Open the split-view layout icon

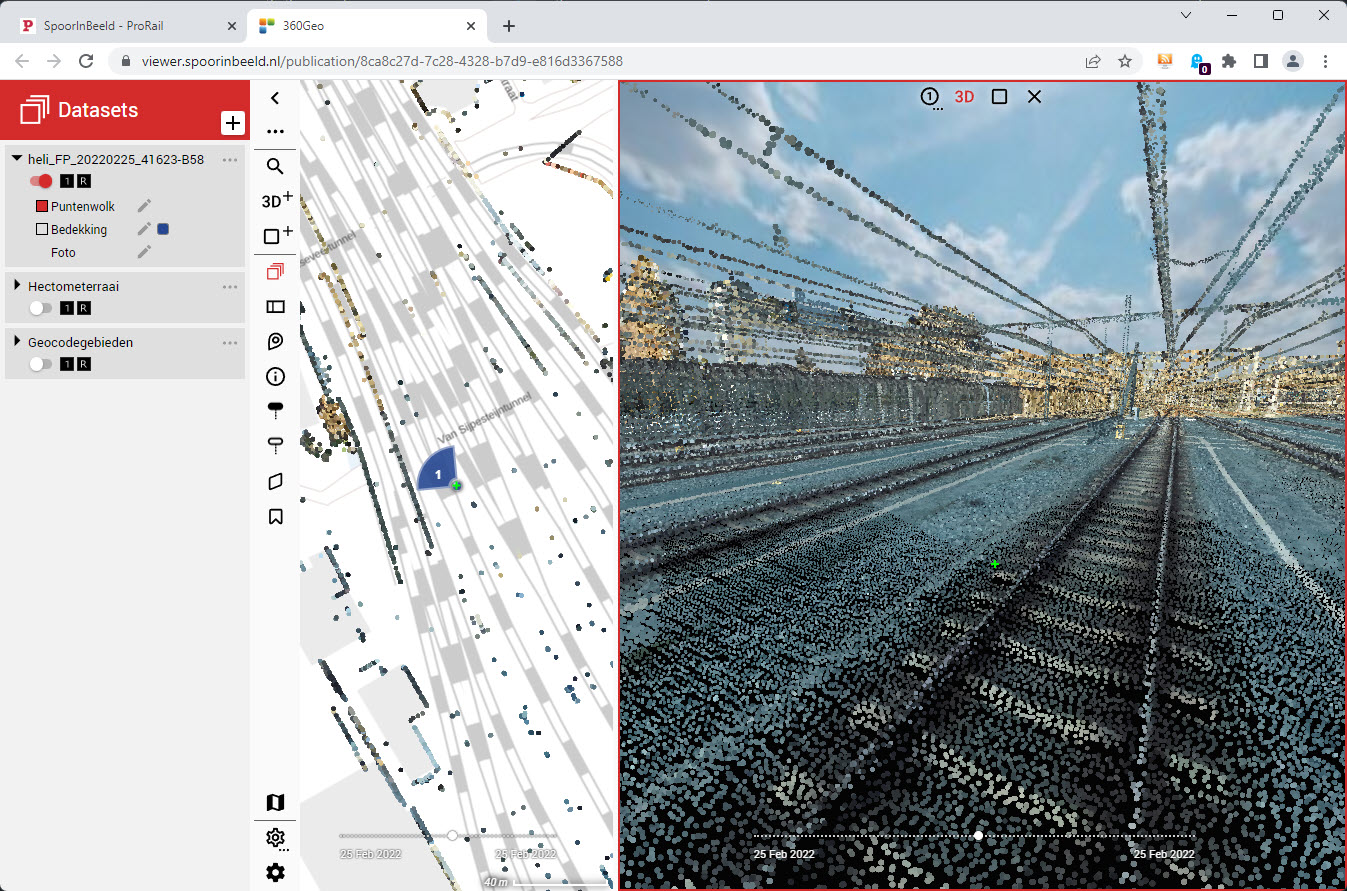point(275,306)
